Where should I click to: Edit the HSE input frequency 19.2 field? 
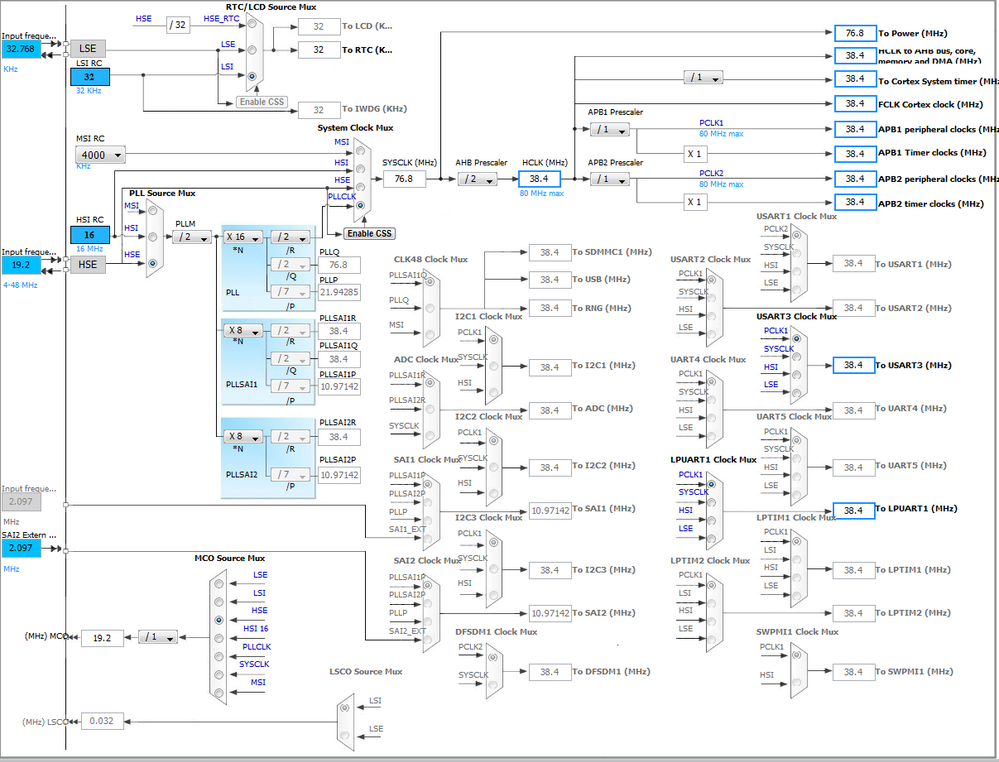point(20,264)
